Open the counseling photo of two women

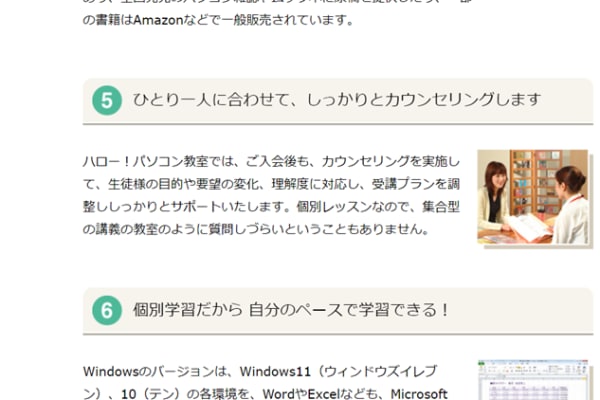coord(532,197)
